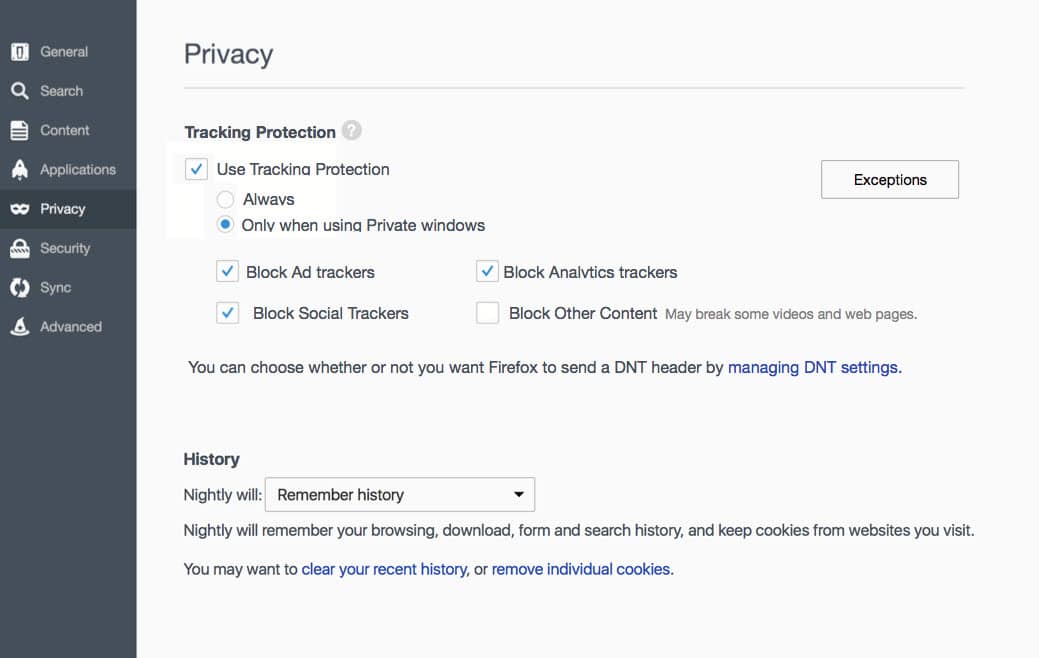1039x658 pixels.
Task: Click the Advanced gauge icon
Action: (20, 326)
